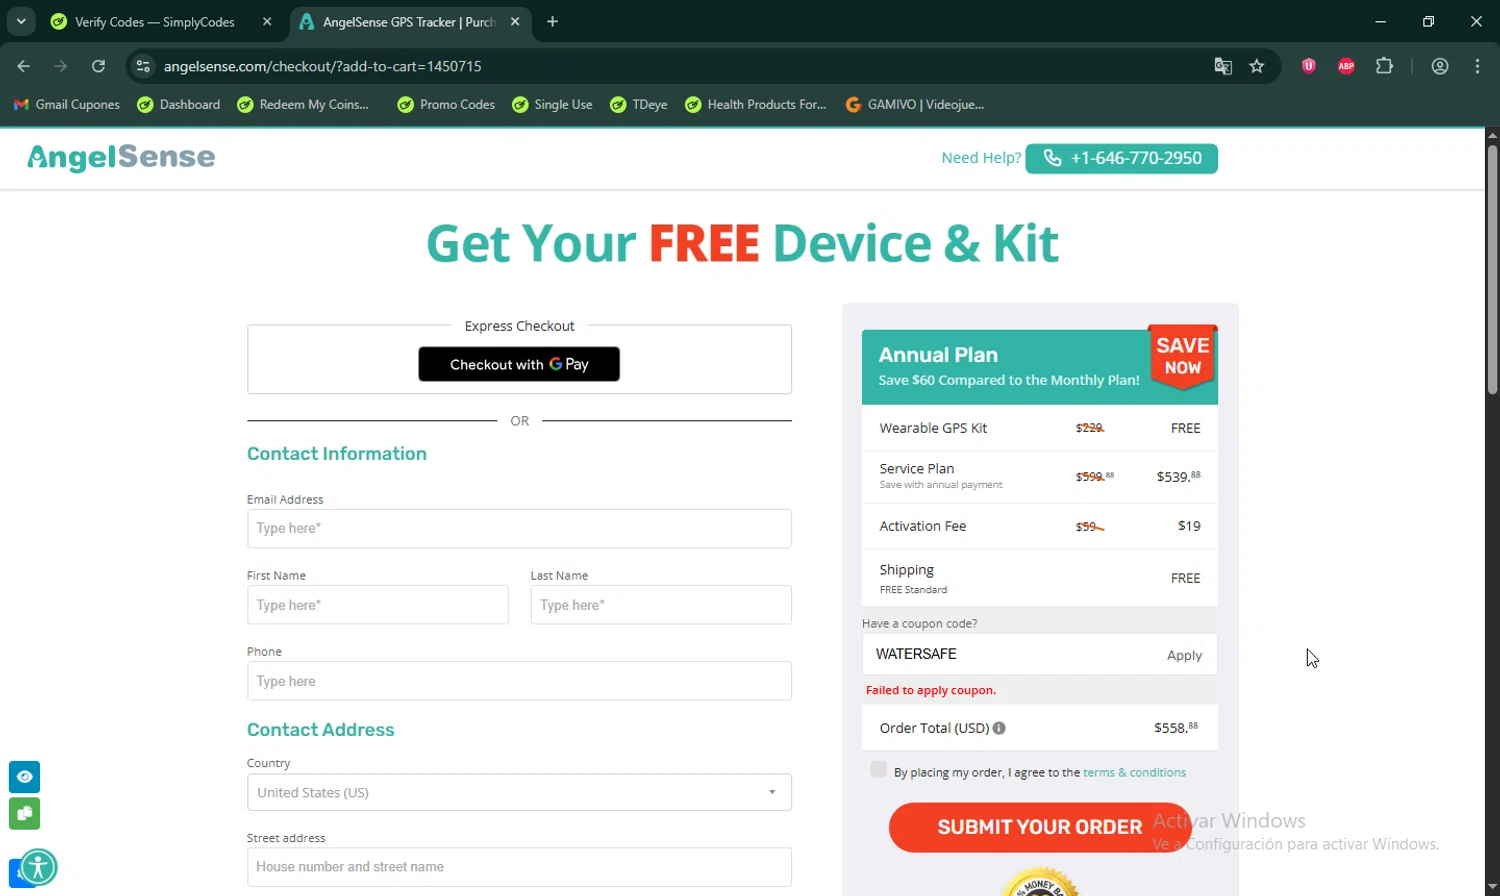Focus the Street address field
This screenshot has width=1500, height=896.
pos(519,867)
